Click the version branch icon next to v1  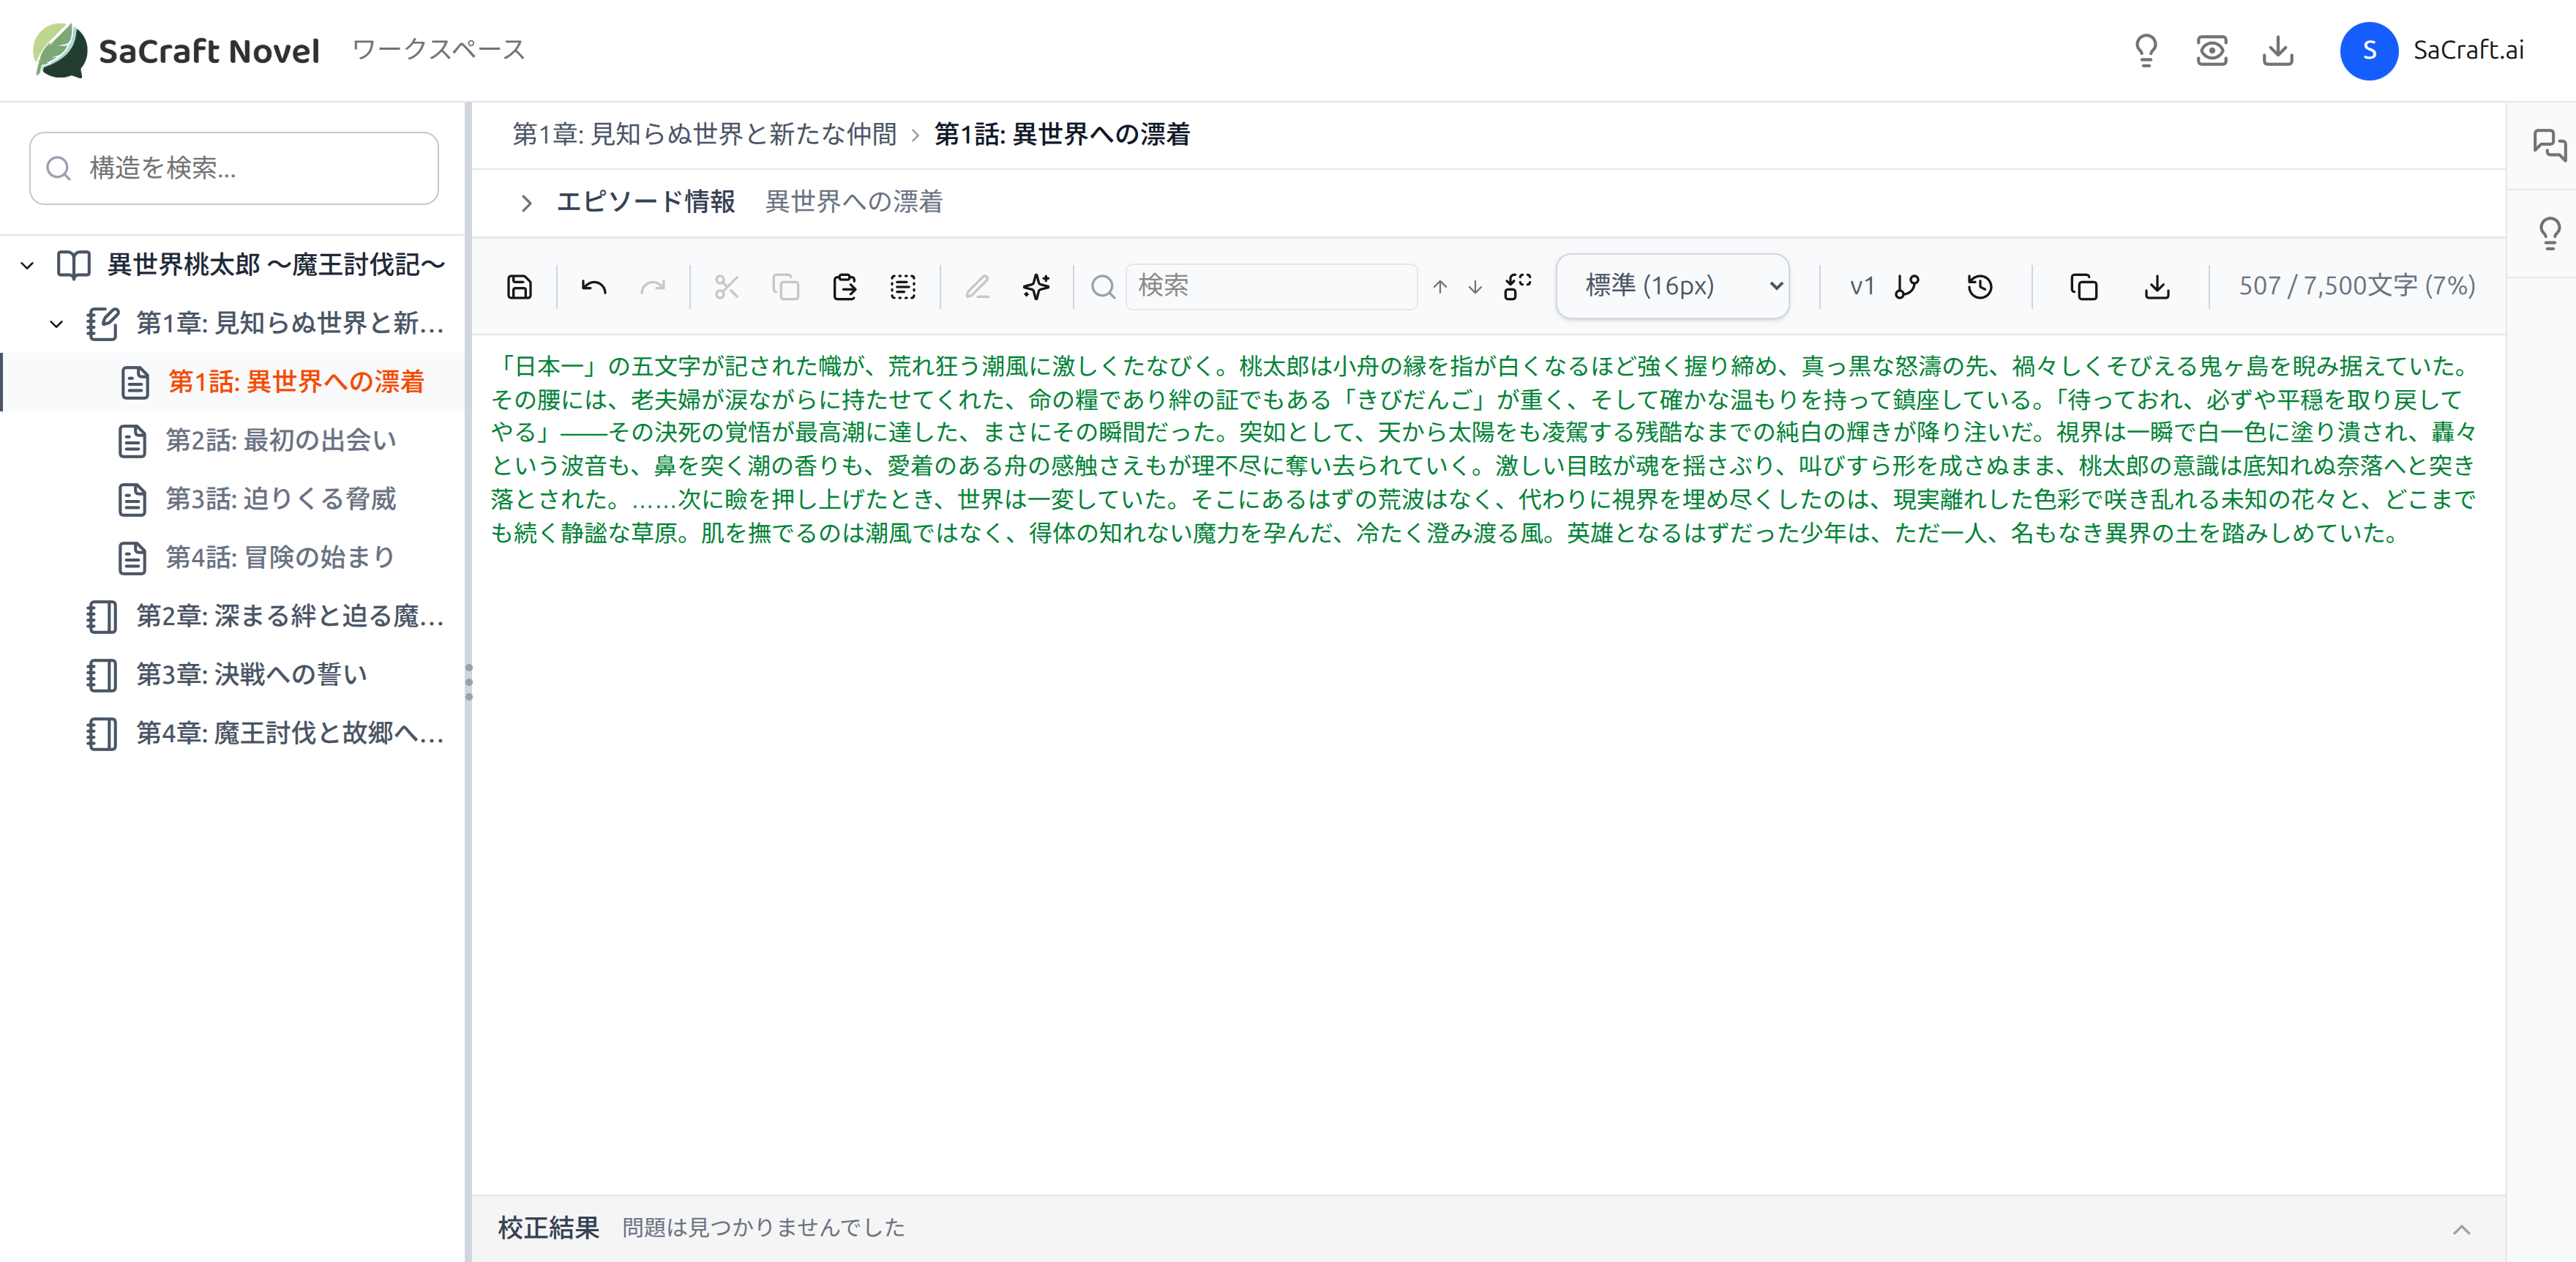pos(1907,287)
